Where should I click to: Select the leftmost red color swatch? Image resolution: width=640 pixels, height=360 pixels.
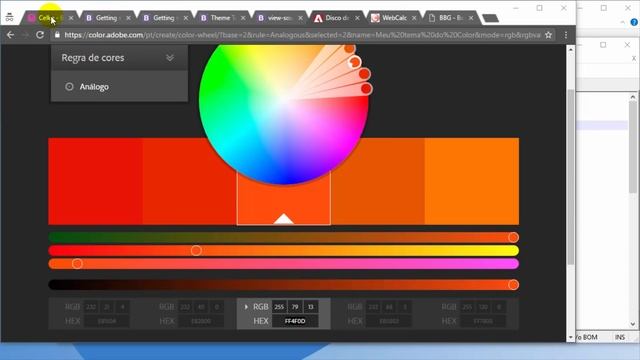click(x=96, y=181)
